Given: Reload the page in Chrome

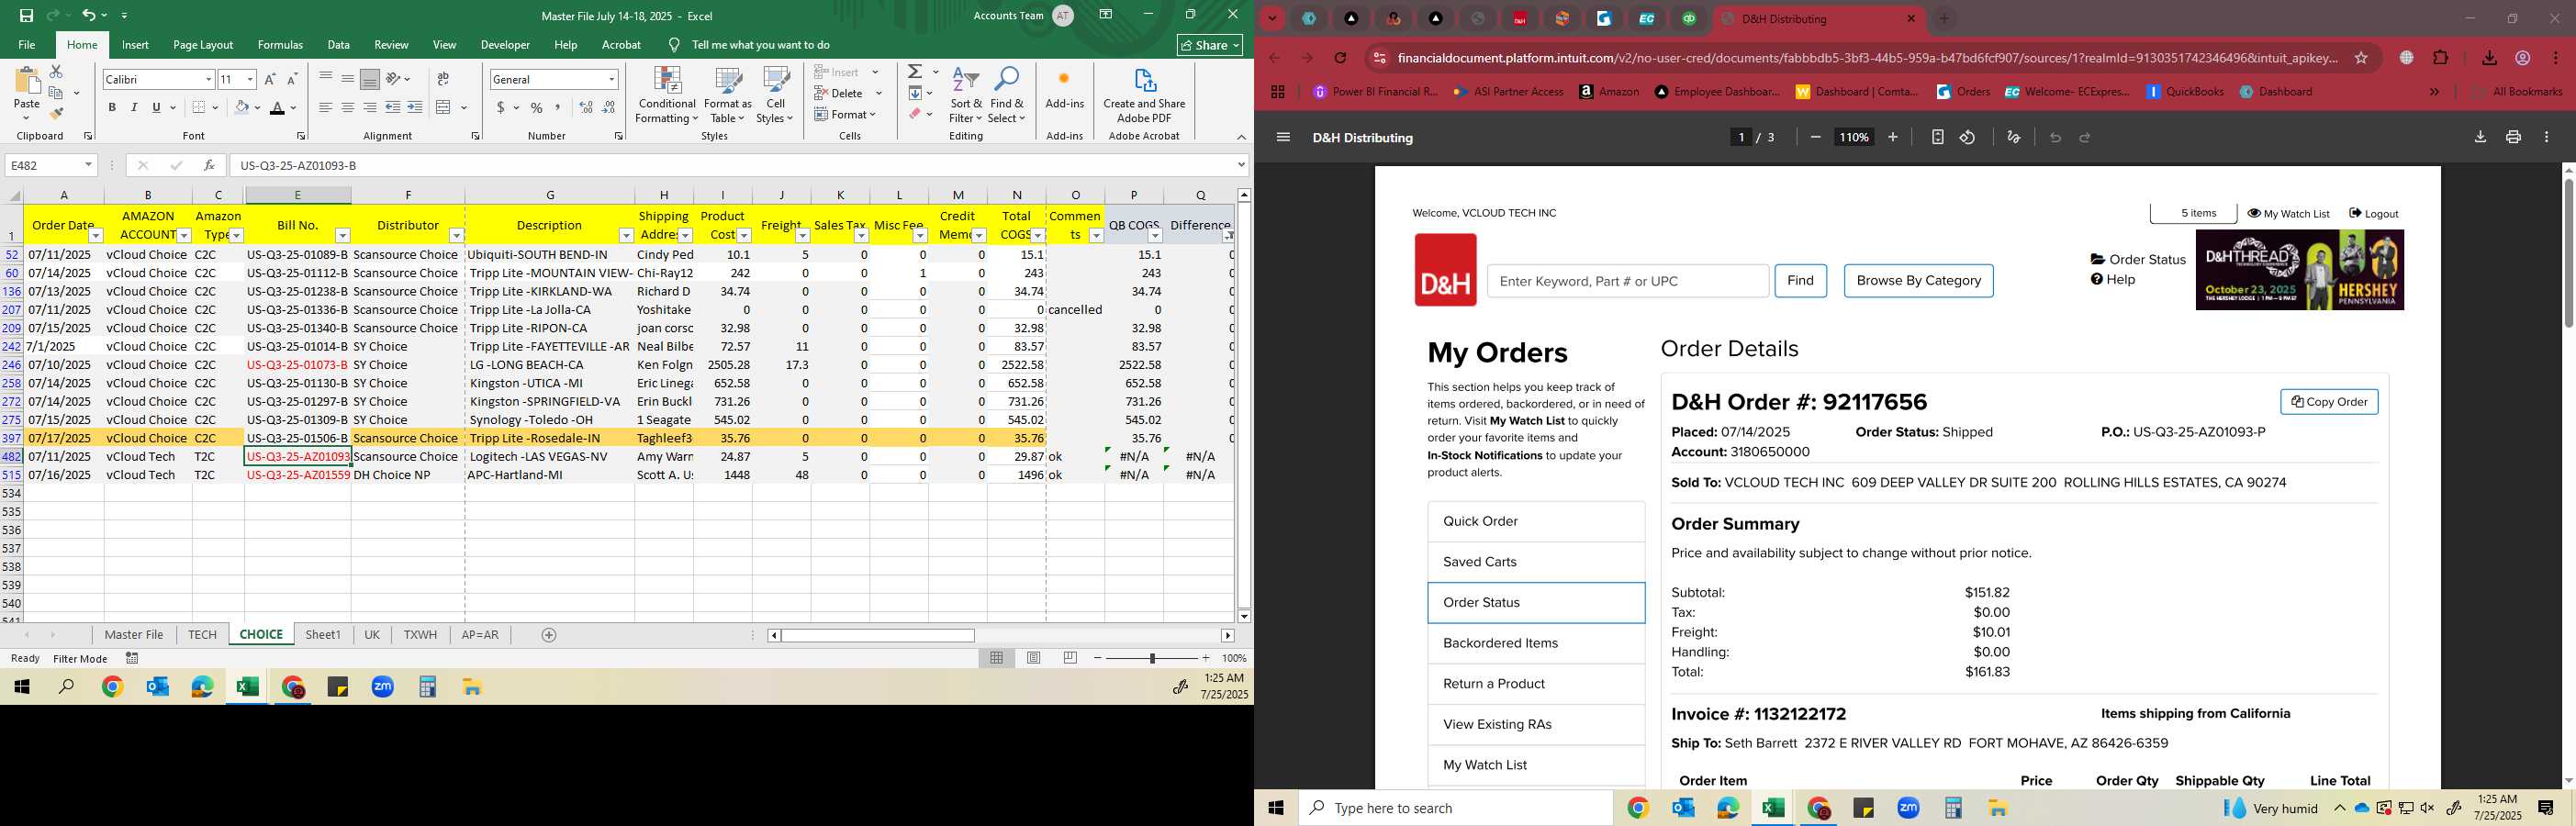Looking at the screenshot, I should [1340, 58].
